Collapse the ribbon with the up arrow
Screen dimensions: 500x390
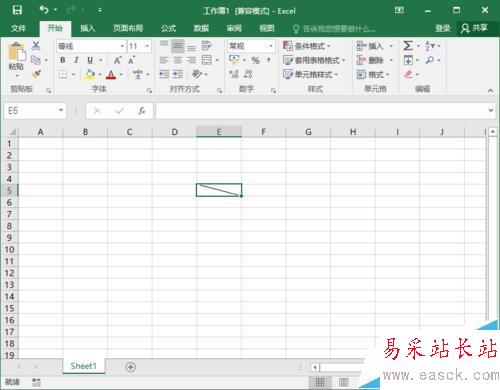[490, 90]
